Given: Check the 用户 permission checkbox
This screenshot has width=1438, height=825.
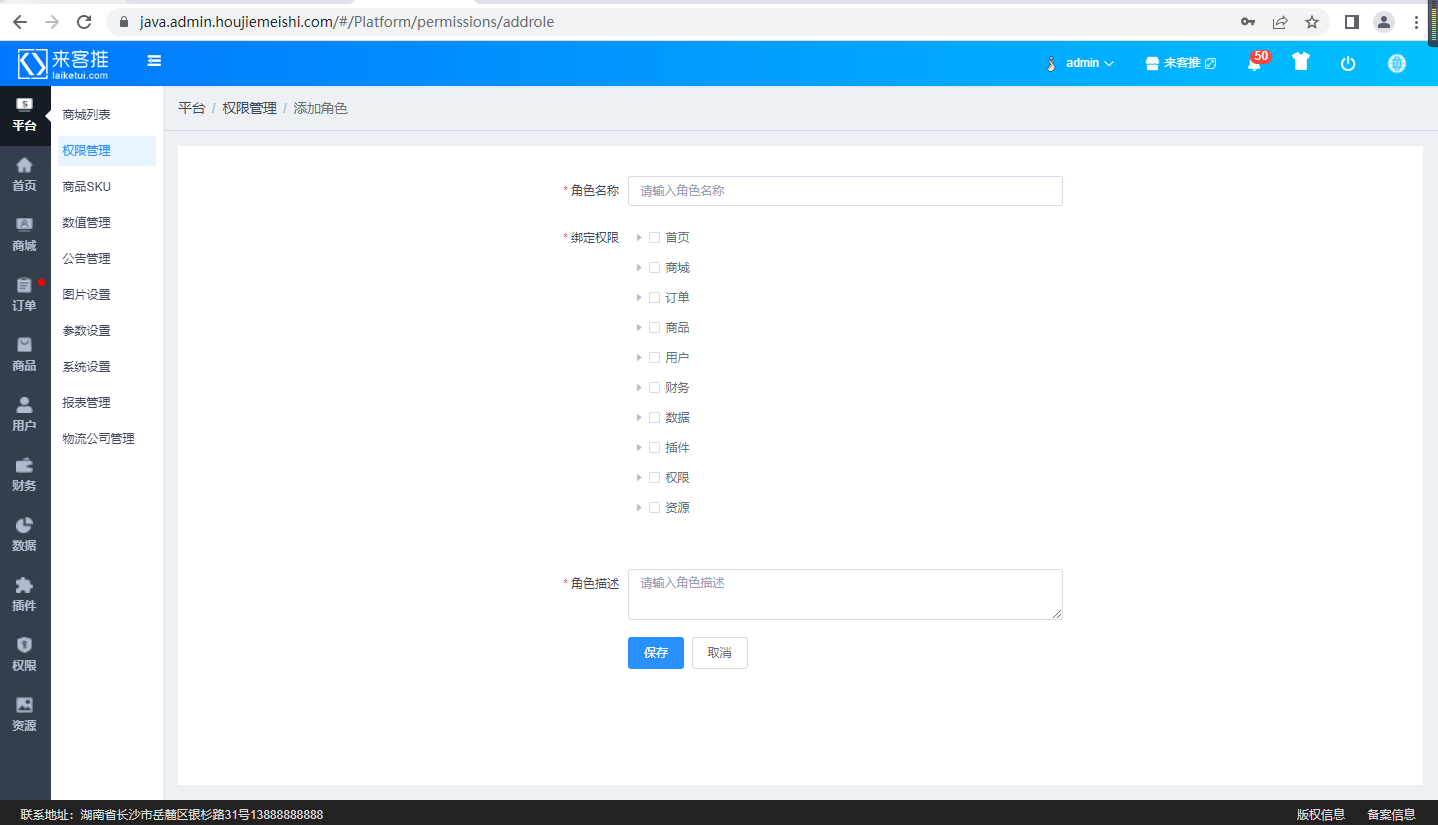Looking at the screenshot, I should (x=654, y=357).
